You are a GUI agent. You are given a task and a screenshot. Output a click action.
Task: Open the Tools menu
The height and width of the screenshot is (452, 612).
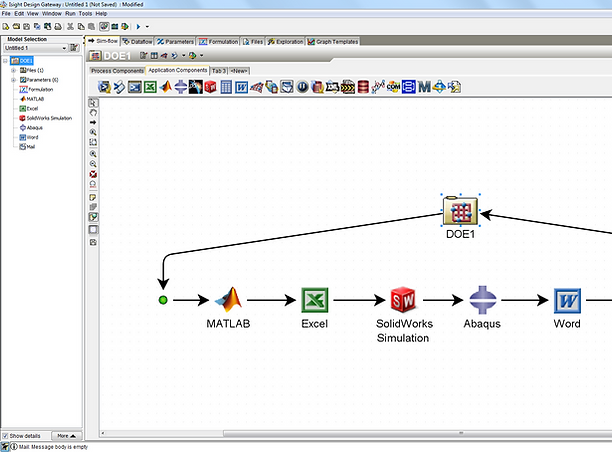coord(85,13)
